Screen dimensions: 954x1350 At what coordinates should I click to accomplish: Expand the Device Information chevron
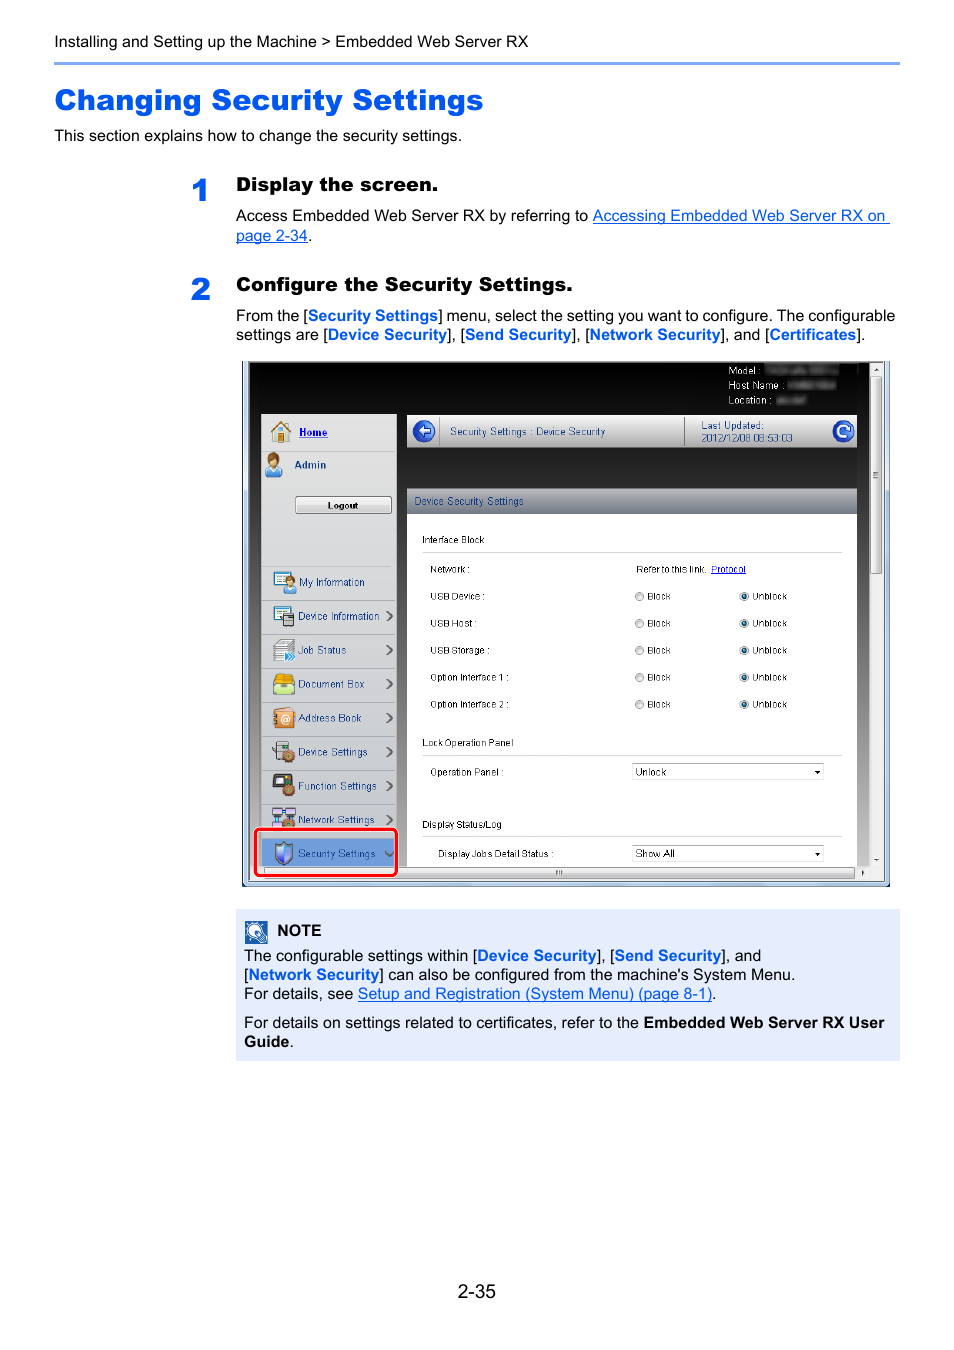click(389, 616)
